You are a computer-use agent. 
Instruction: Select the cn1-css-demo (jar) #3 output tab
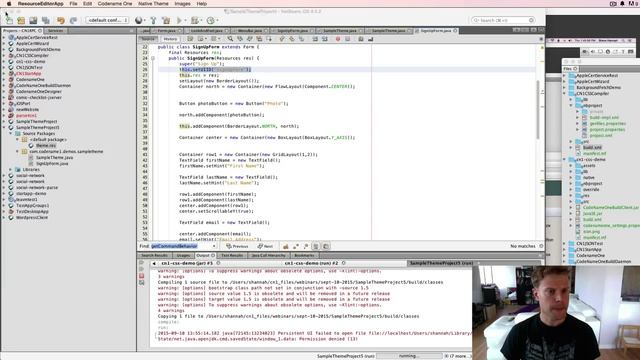pos(187,263)
